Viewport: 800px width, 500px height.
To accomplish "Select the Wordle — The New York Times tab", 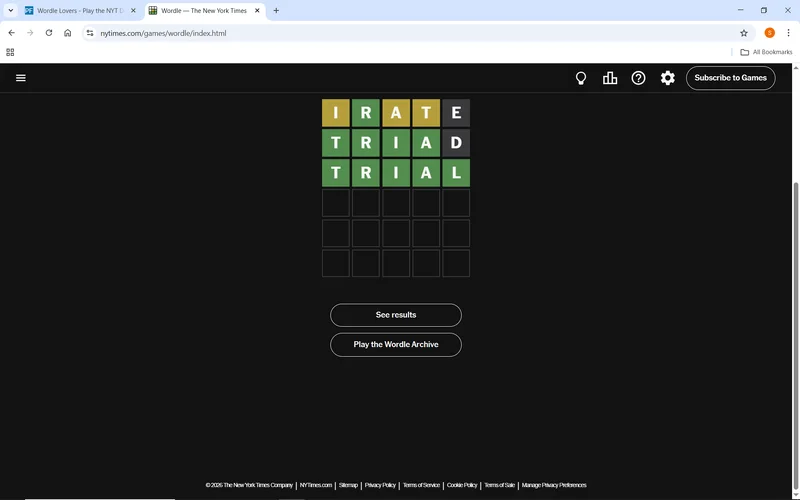I will pyautogui.click(x=204, y=10).
